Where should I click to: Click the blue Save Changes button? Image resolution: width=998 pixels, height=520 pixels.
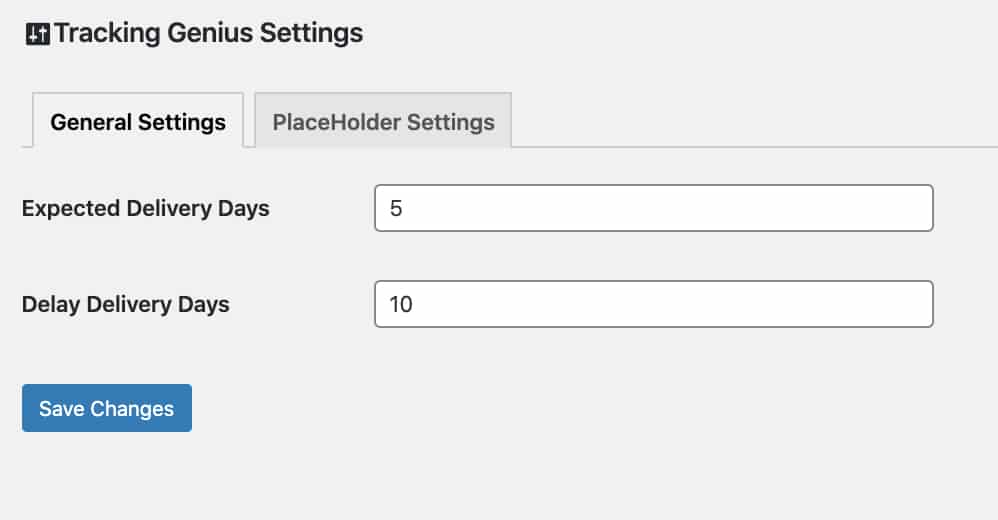pyautogui.click(x=106, y=408)
